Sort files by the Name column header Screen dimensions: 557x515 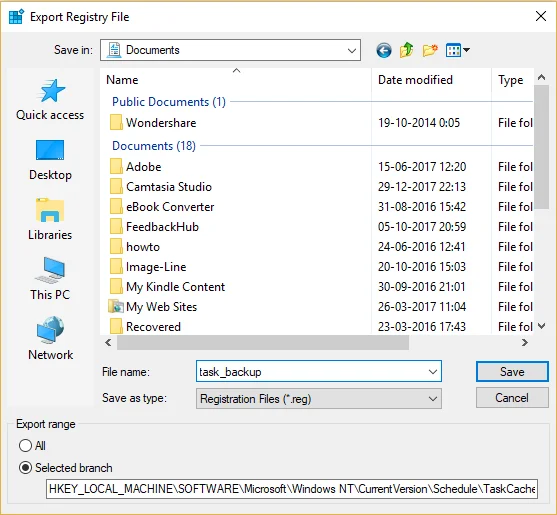[x=236, y=80]
